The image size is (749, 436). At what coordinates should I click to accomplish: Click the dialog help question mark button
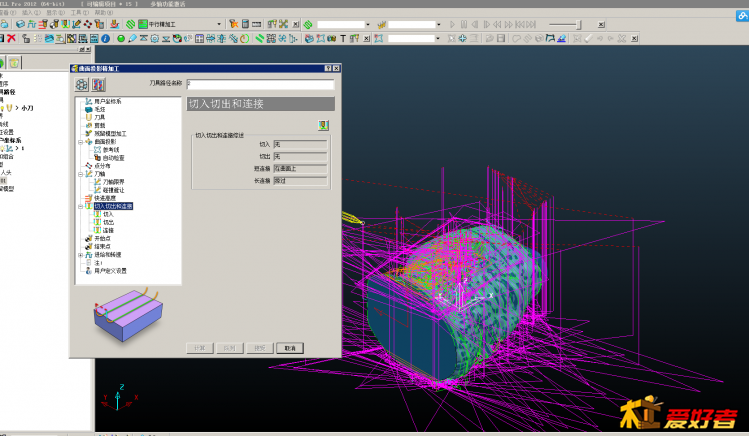tap(328, 68)
